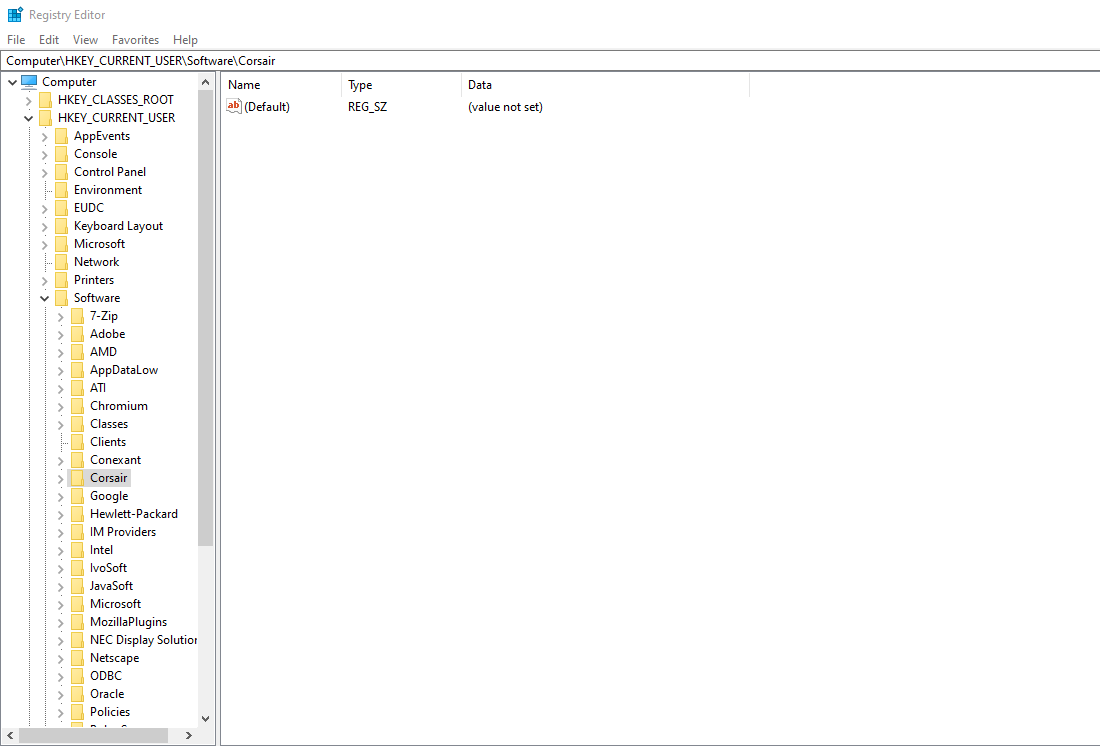
Task: Collapse the Software node chevron
Action: (44, 297)
